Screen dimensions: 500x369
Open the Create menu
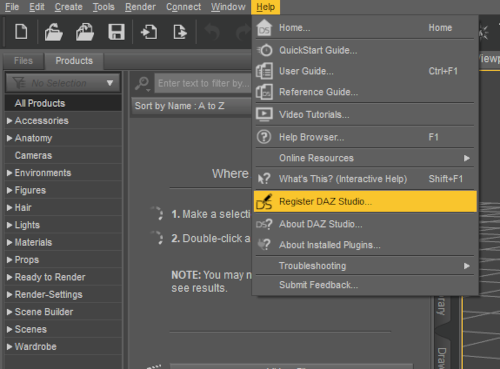click(x=68, y=7)
